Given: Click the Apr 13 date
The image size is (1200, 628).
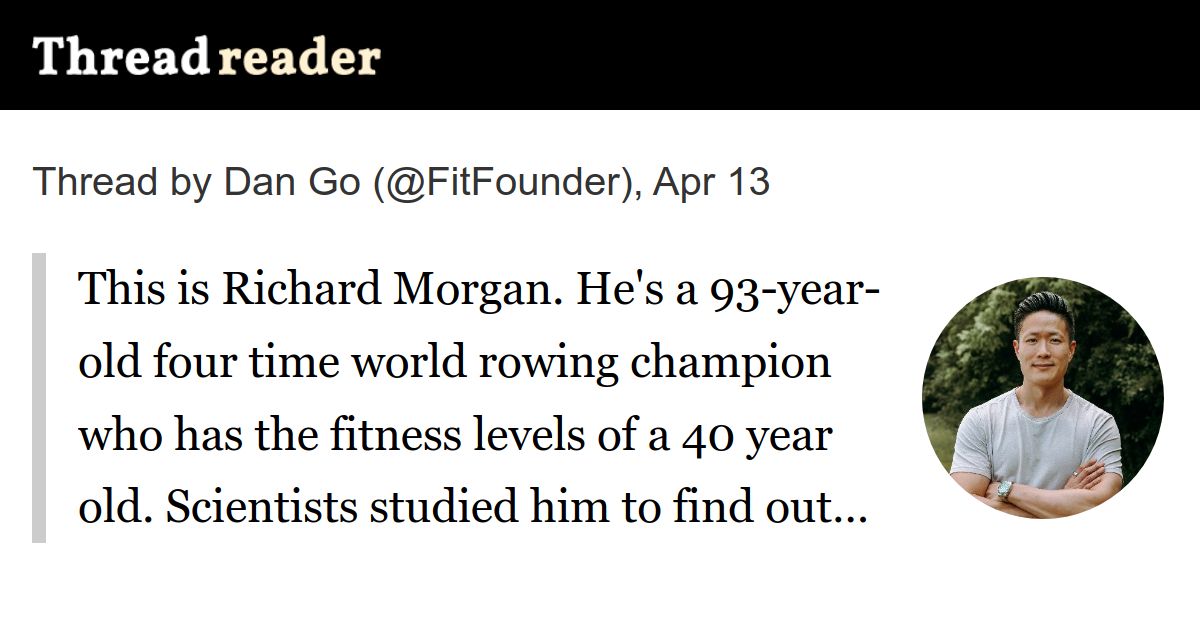Looking at the screenshot, I should (x=711, y=182).
